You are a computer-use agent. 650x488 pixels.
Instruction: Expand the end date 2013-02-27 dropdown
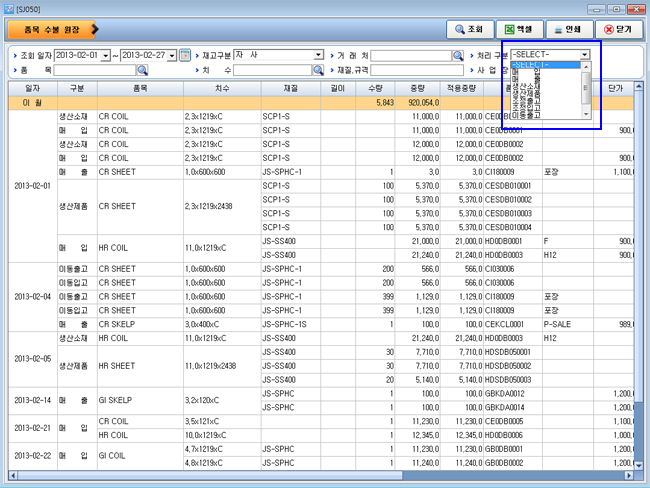pos(172,56)
